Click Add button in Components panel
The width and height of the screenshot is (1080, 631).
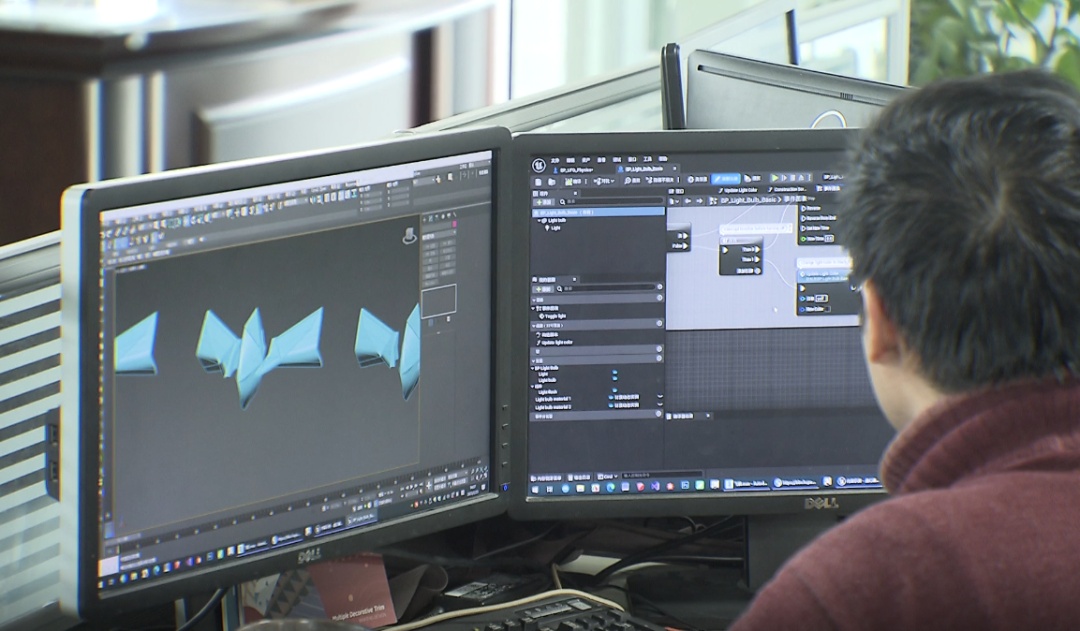[543, 202]
